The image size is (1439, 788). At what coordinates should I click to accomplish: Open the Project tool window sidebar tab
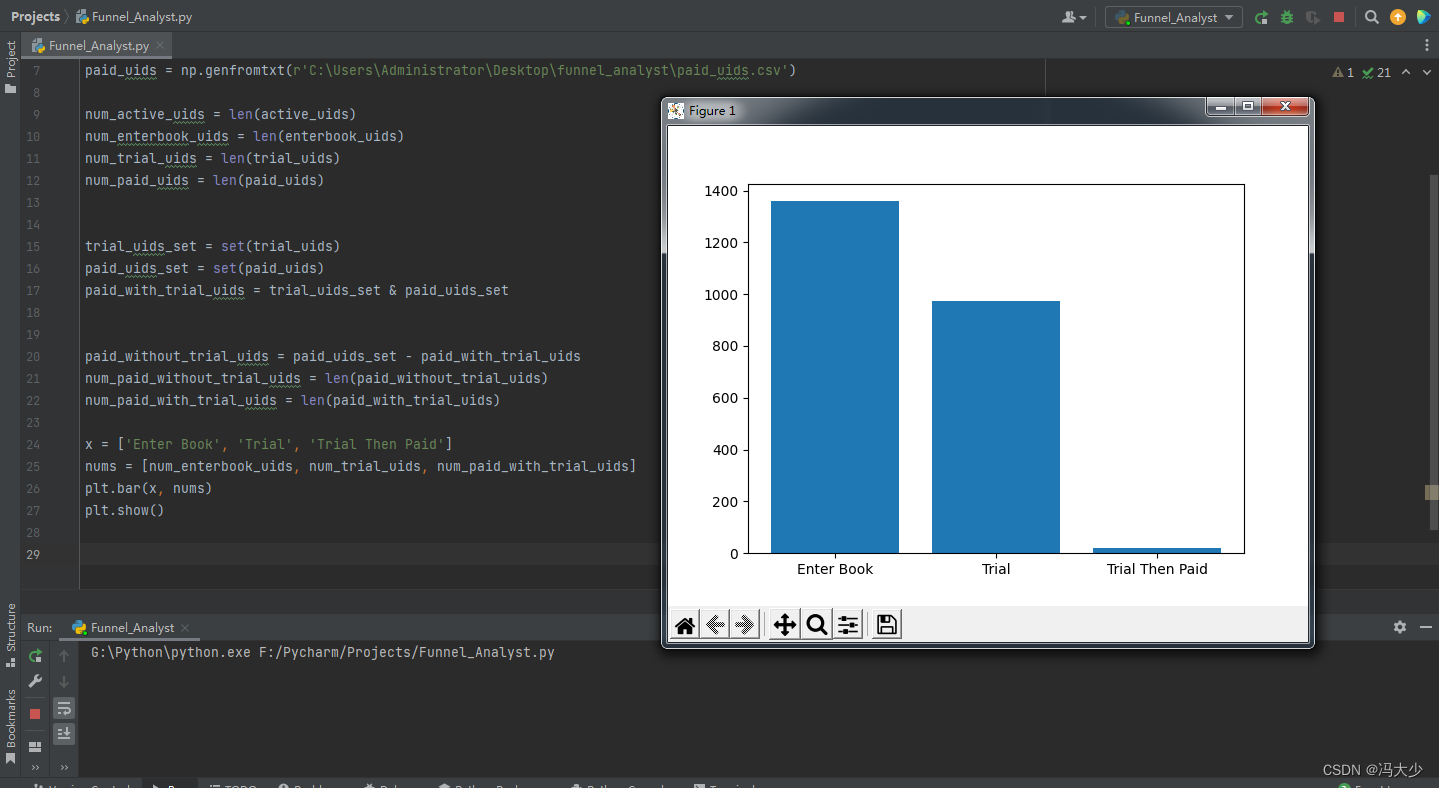[10, 66]
